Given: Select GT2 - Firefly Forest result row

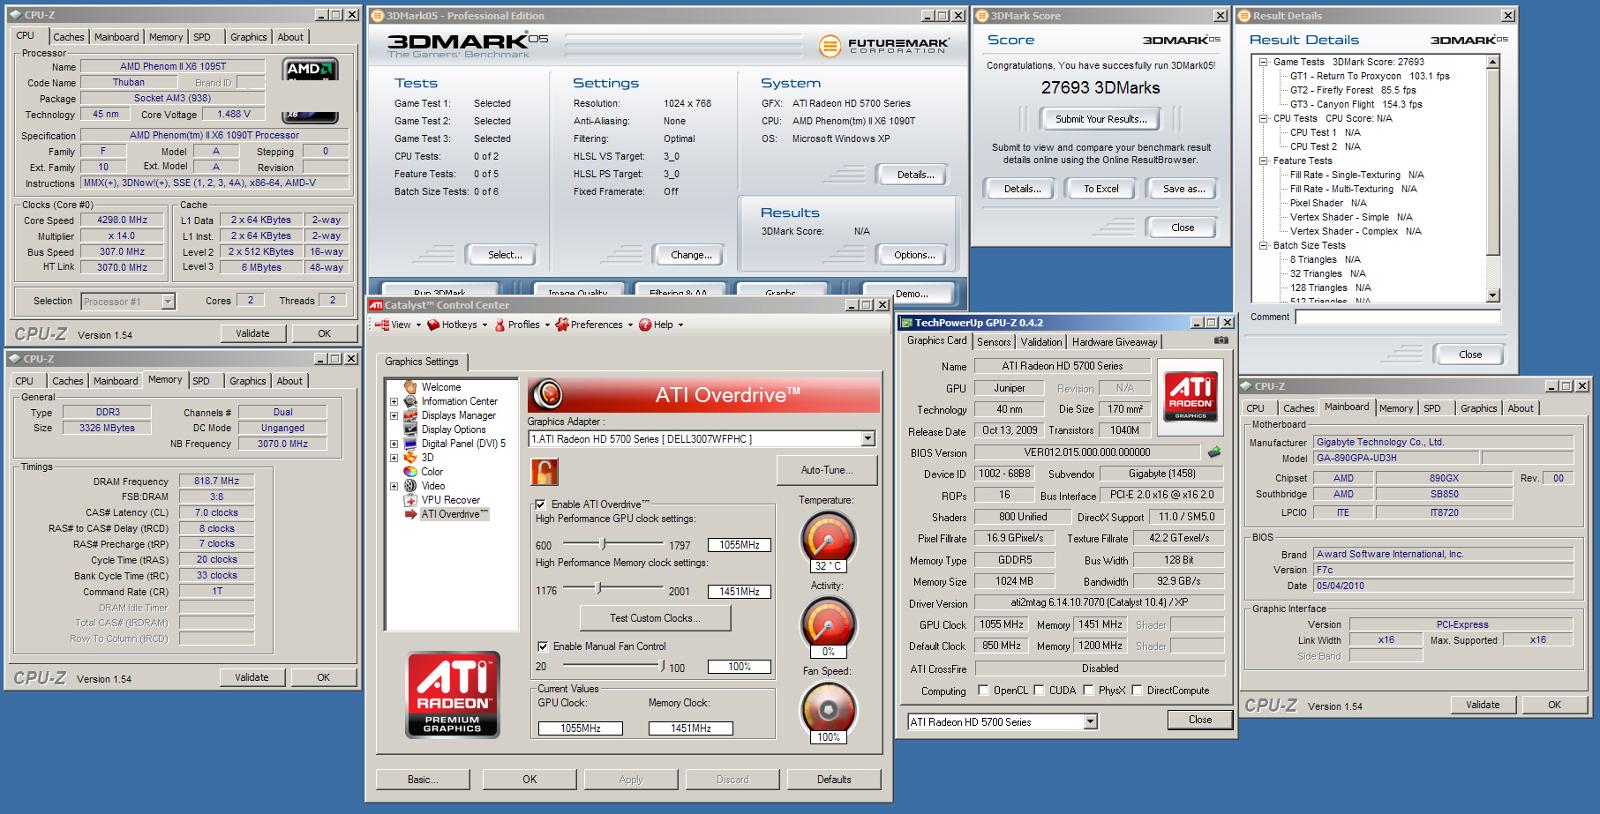Looking at the screenshot, I should click(x=1352, y=90).
